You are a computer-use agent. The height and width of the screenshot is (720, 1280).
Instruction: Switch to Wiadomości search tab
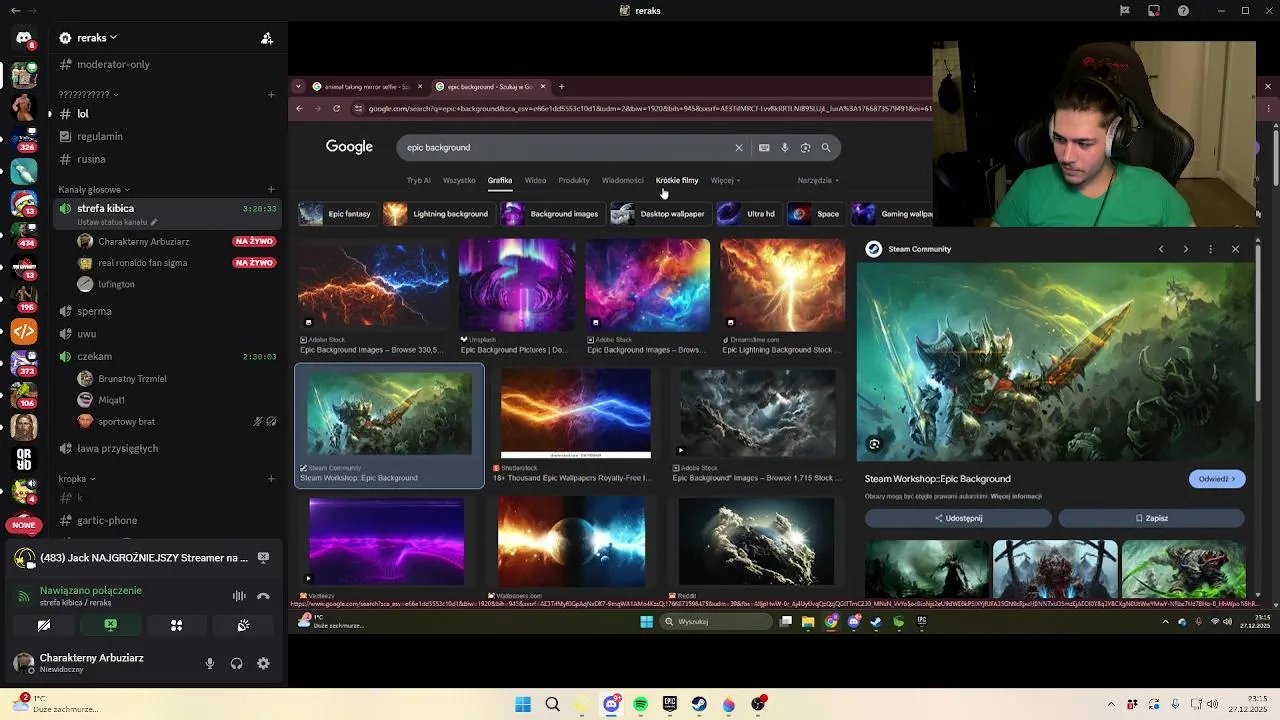[x=623, y=180]
